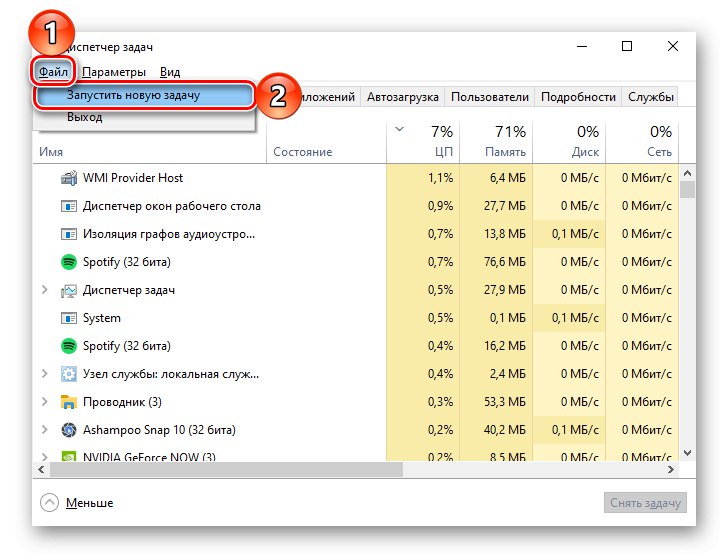Image resolution: width=728 pixels, height=558 pixels.
Task: Click the Снять задачу button
Action: 645,503
